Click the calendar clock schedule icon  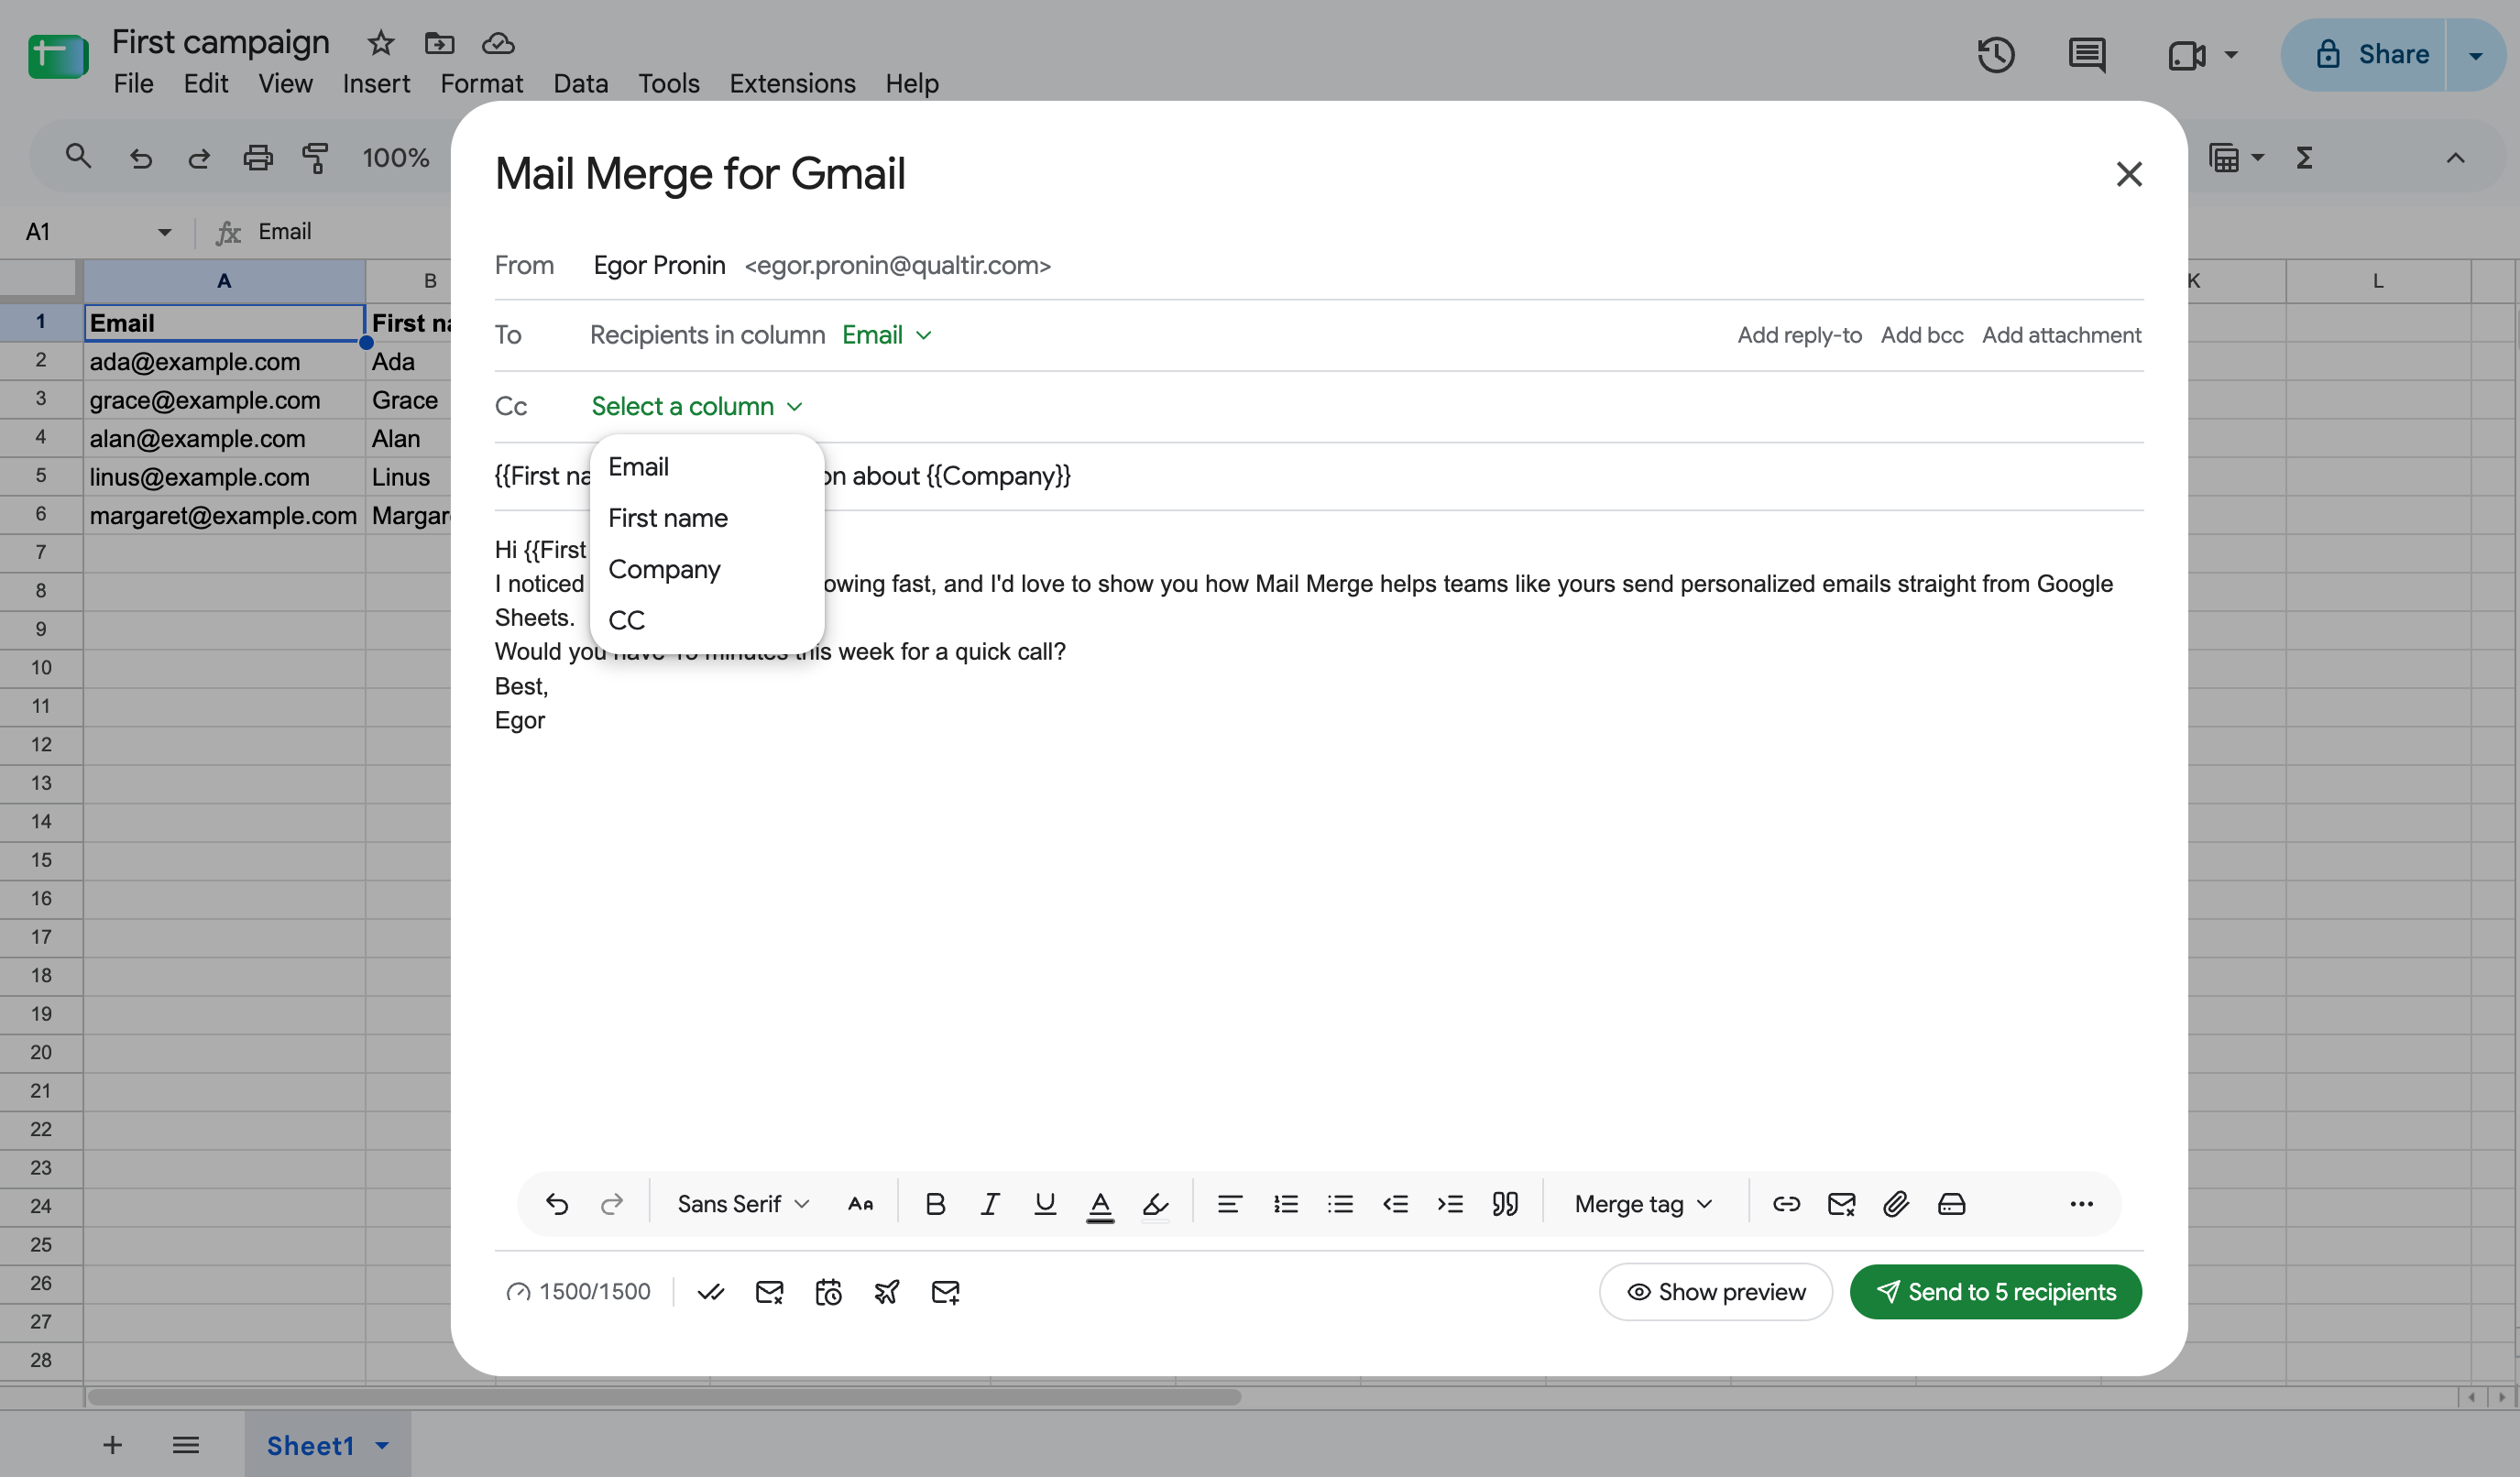pyautogui.click(x=828, y=1292)
